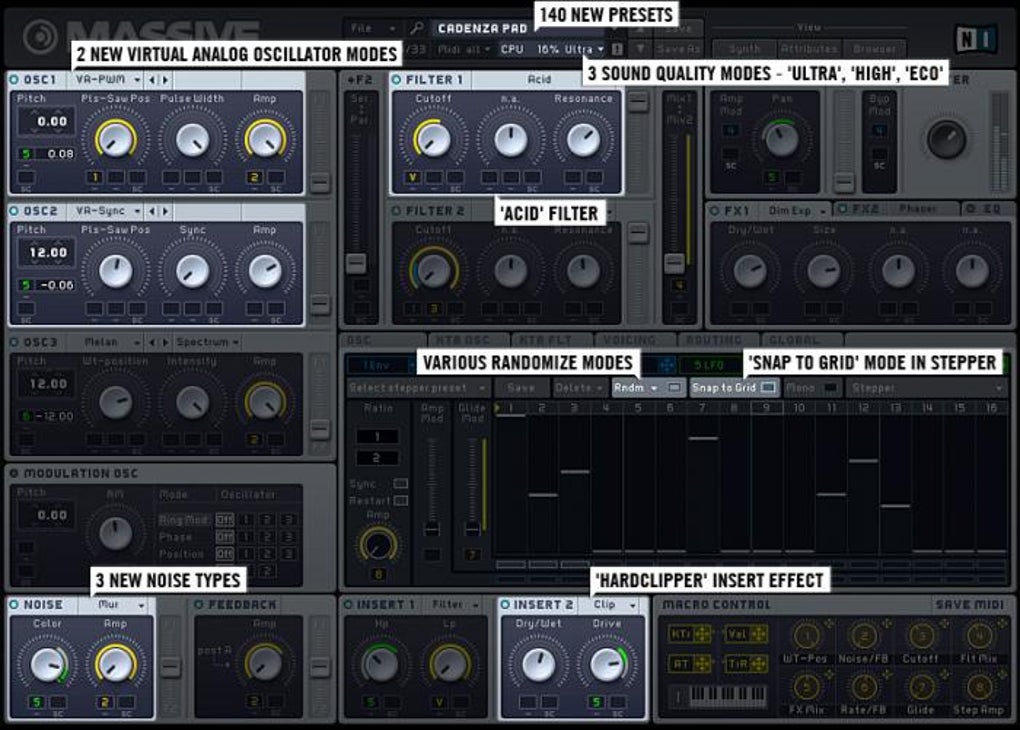Click macro knob 4 Flt Mix
The width and height of the screenshot is (1020, 730).
tap(979, 636)
